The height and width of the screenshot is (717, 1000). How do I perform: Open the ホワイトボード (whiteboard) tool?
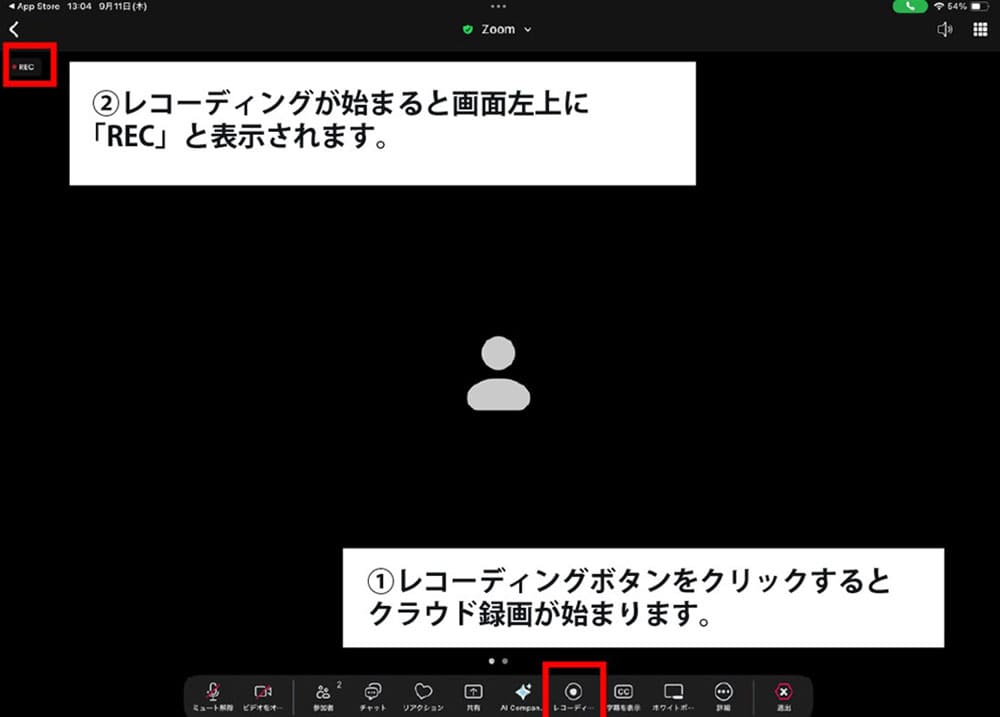tap(673, 692)
